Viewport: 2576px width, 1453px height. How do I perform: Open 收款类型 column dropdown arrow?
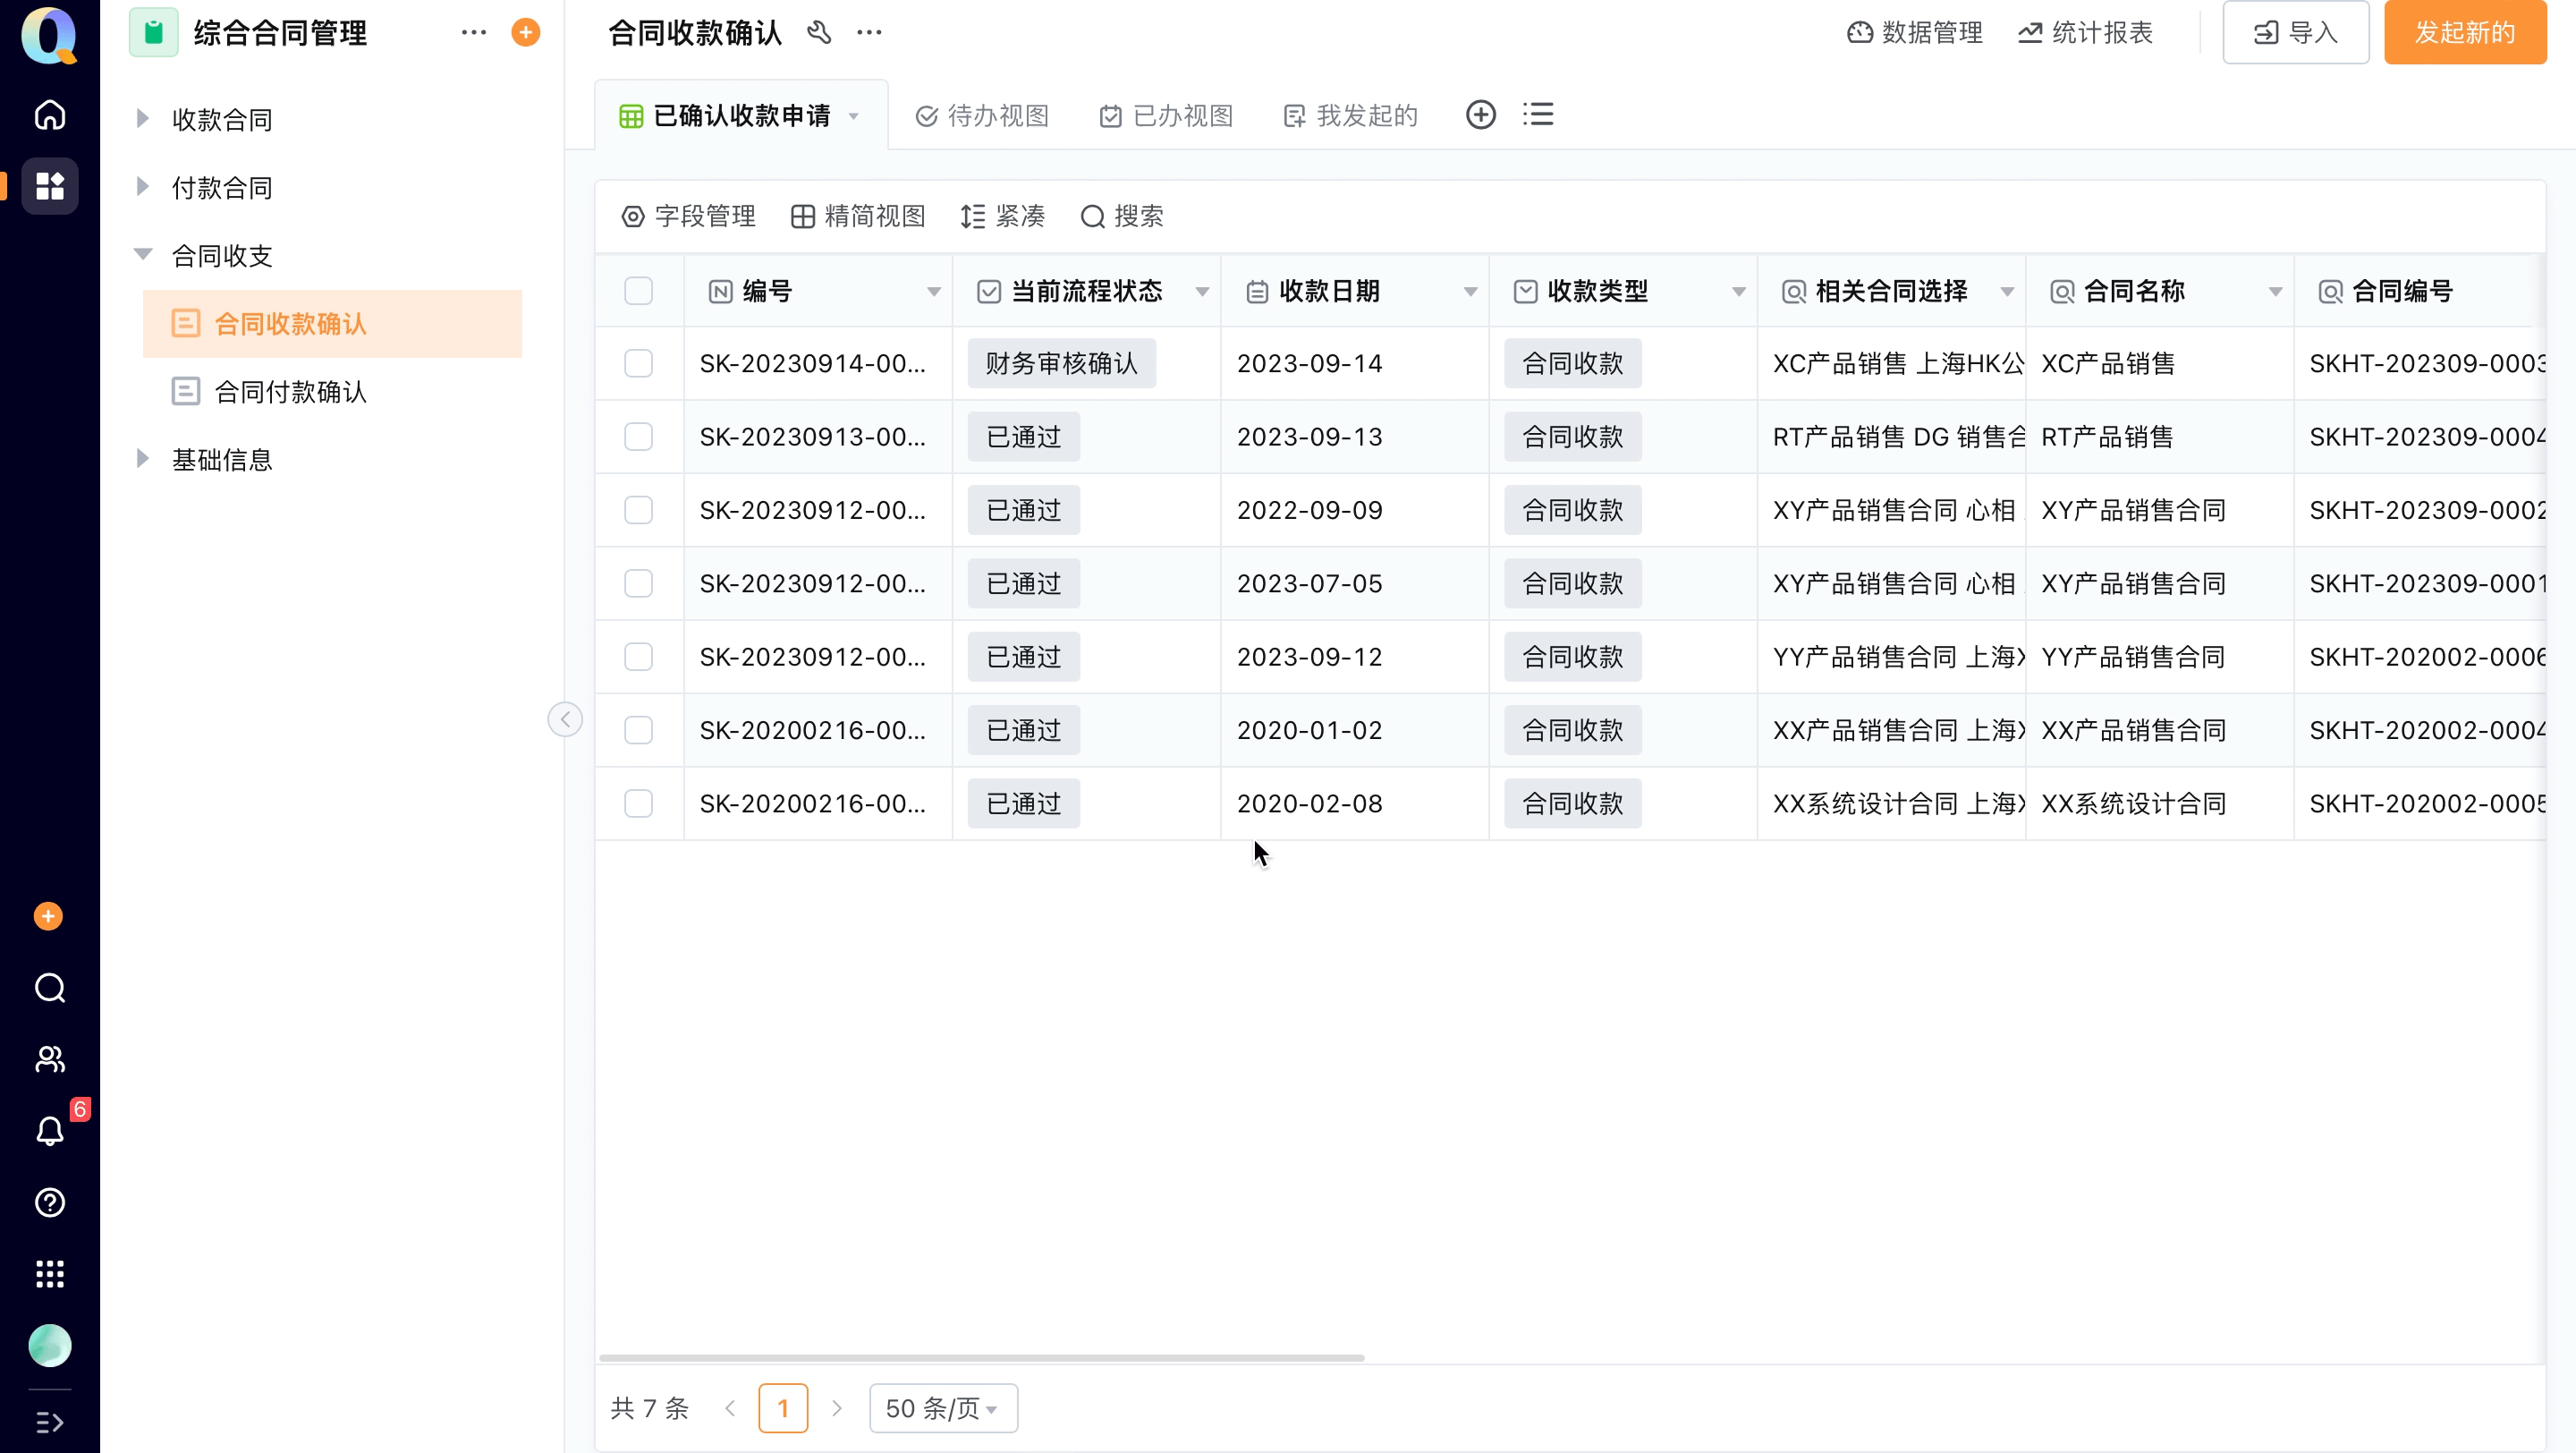1739,292
